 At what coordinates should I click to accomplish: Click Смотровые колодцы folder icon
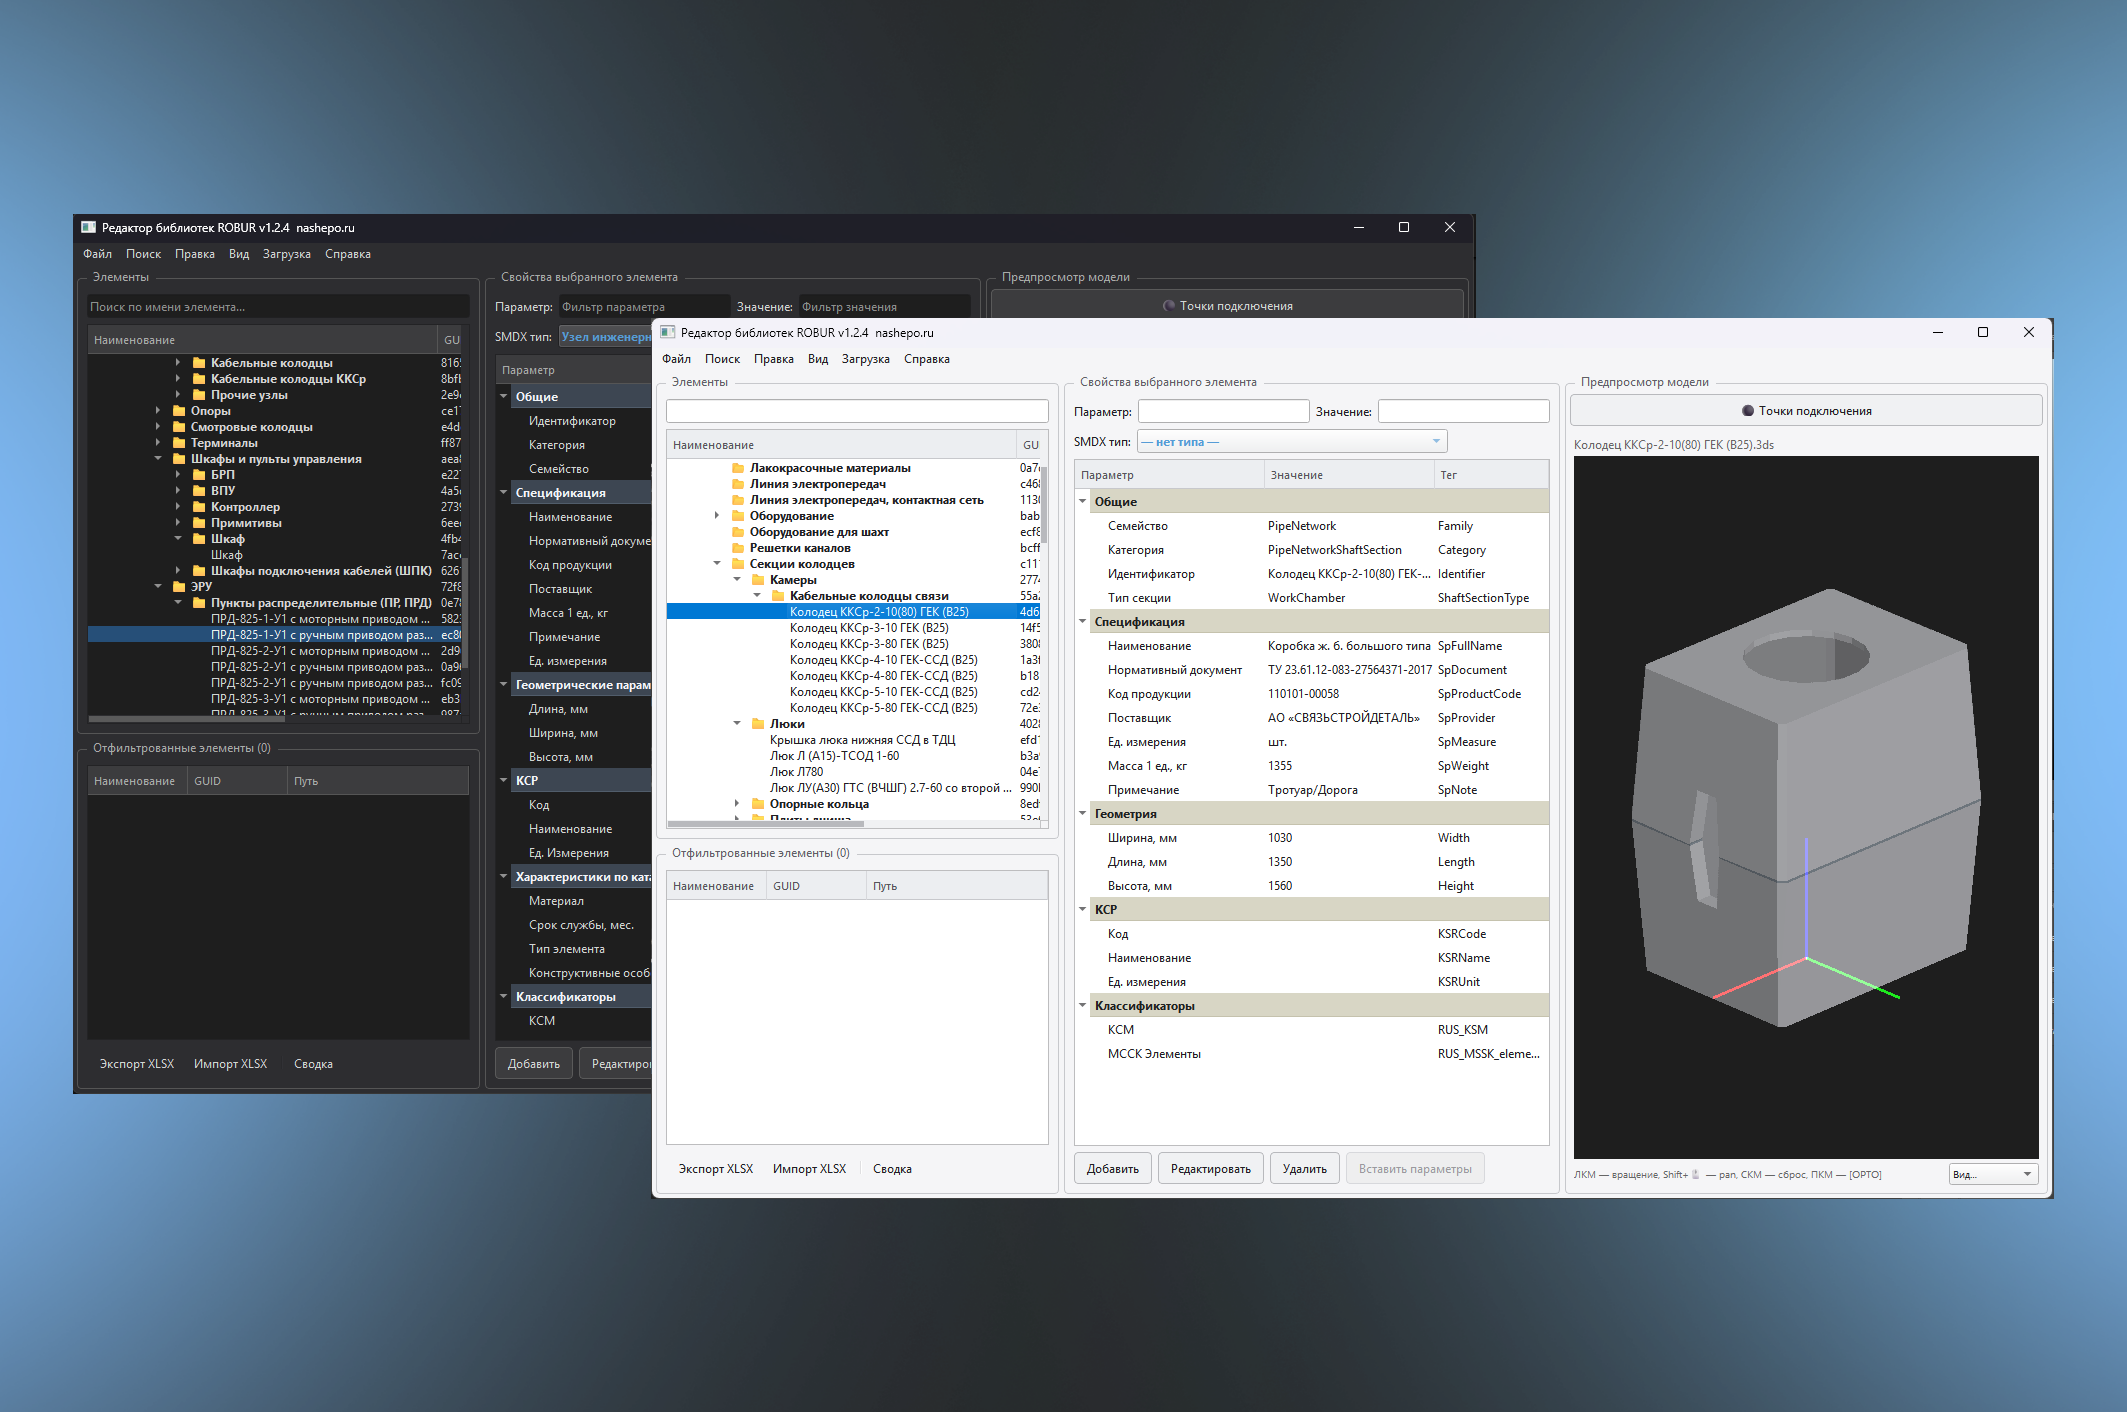(179, 427)
